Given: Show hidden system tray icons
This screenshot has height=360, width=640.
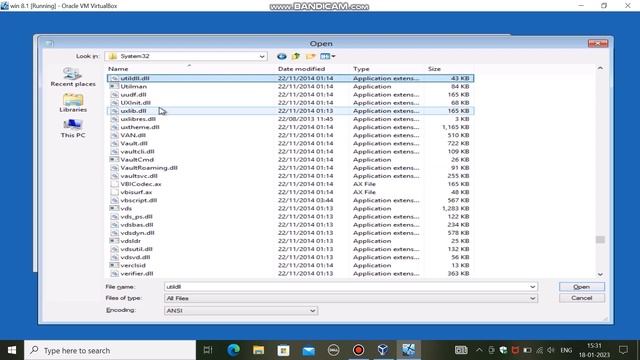Looking at the screenshot, I should tap(479, 350).
